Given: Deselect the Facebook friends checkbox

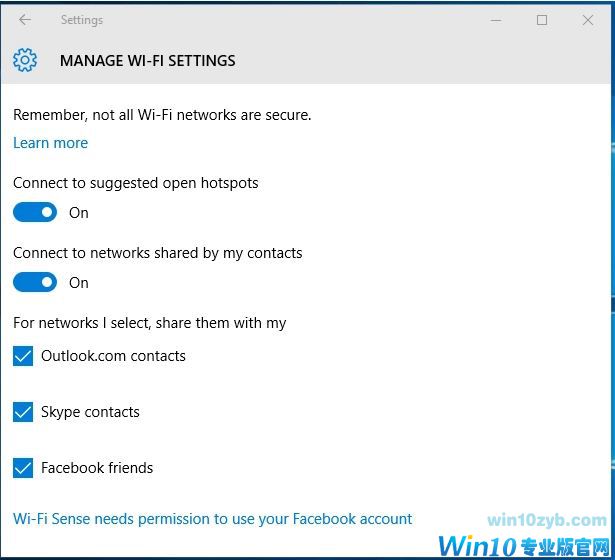Looking at the screenshot, I should (23, 468).
